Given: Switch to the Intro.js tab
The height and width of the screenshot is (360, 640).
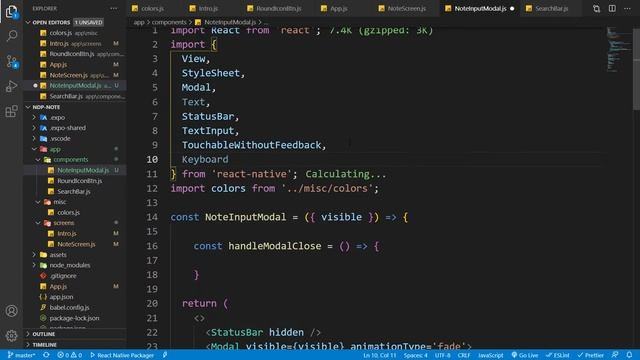Looking at the screenshot, I should pos(208,8).
